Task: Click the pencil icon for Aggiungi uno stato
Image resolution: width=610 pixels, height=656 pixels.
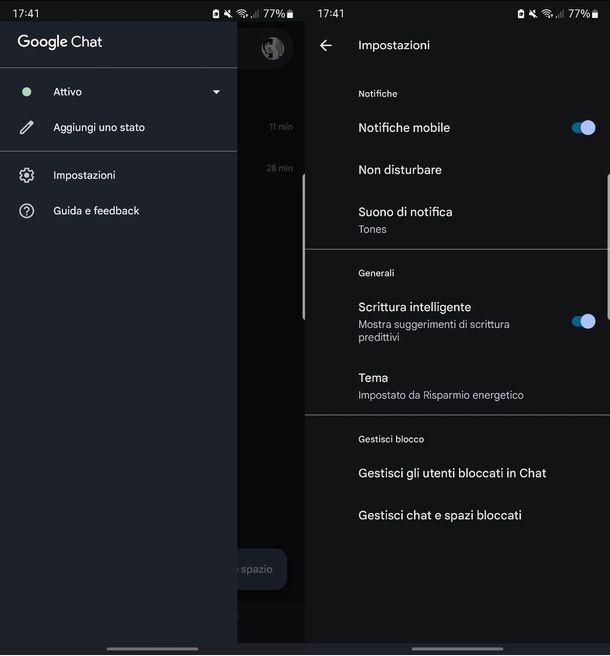Action: point(26,127)
